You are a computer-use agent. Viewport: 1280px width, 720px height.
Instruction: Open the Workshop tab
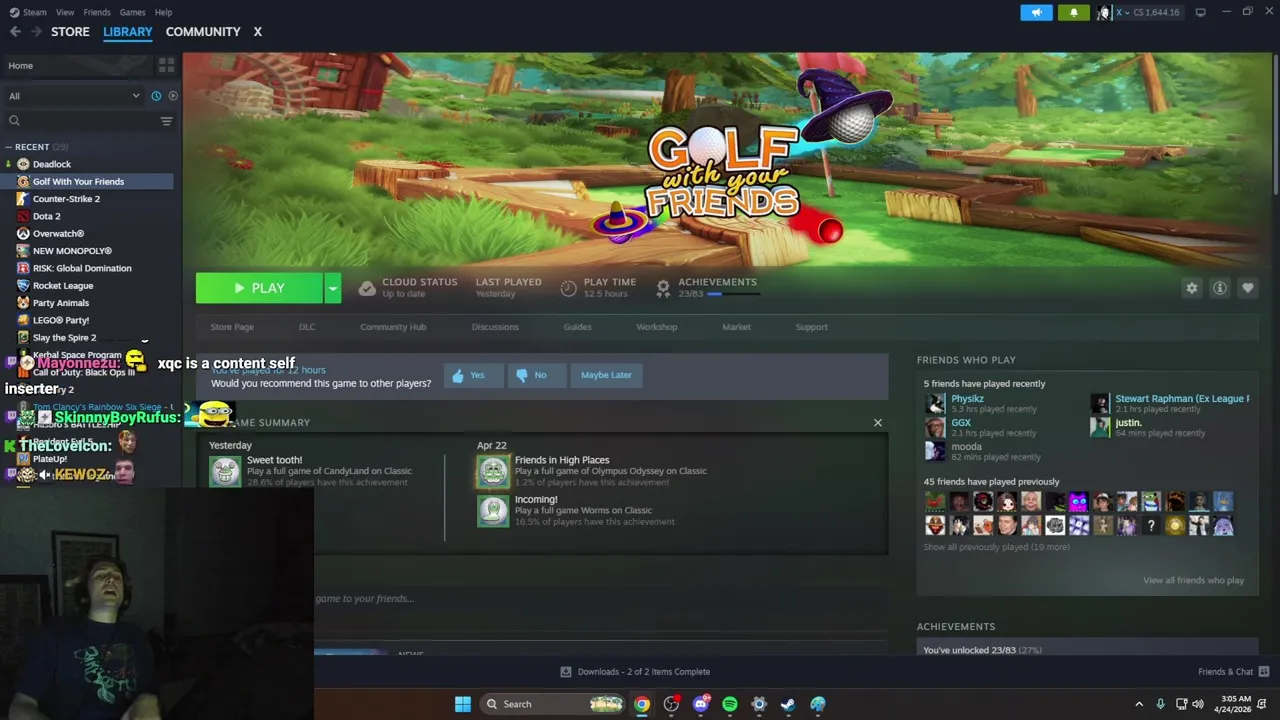click(656, 327)
